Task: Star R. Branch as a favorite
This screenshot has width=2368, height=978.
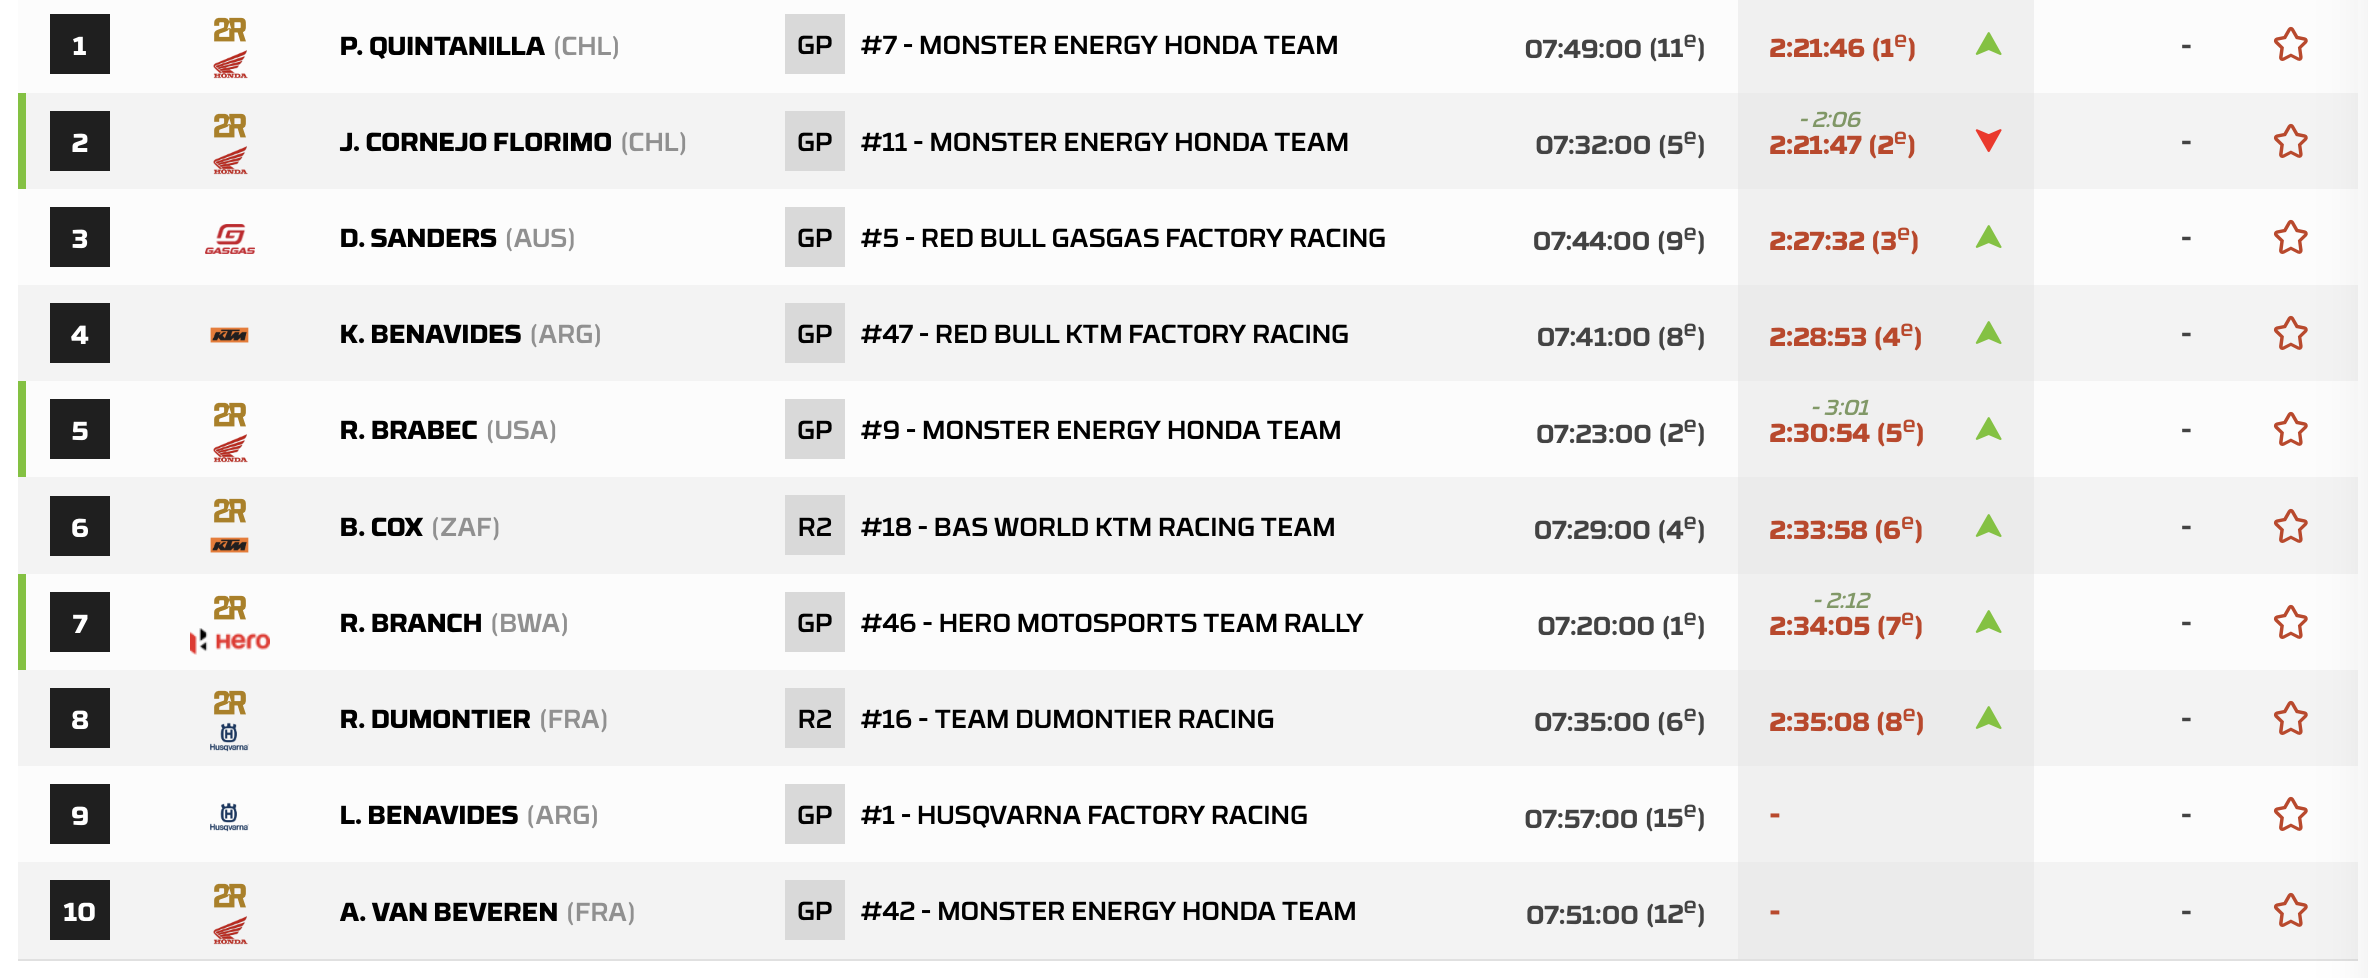Action: click(2290, 623)
